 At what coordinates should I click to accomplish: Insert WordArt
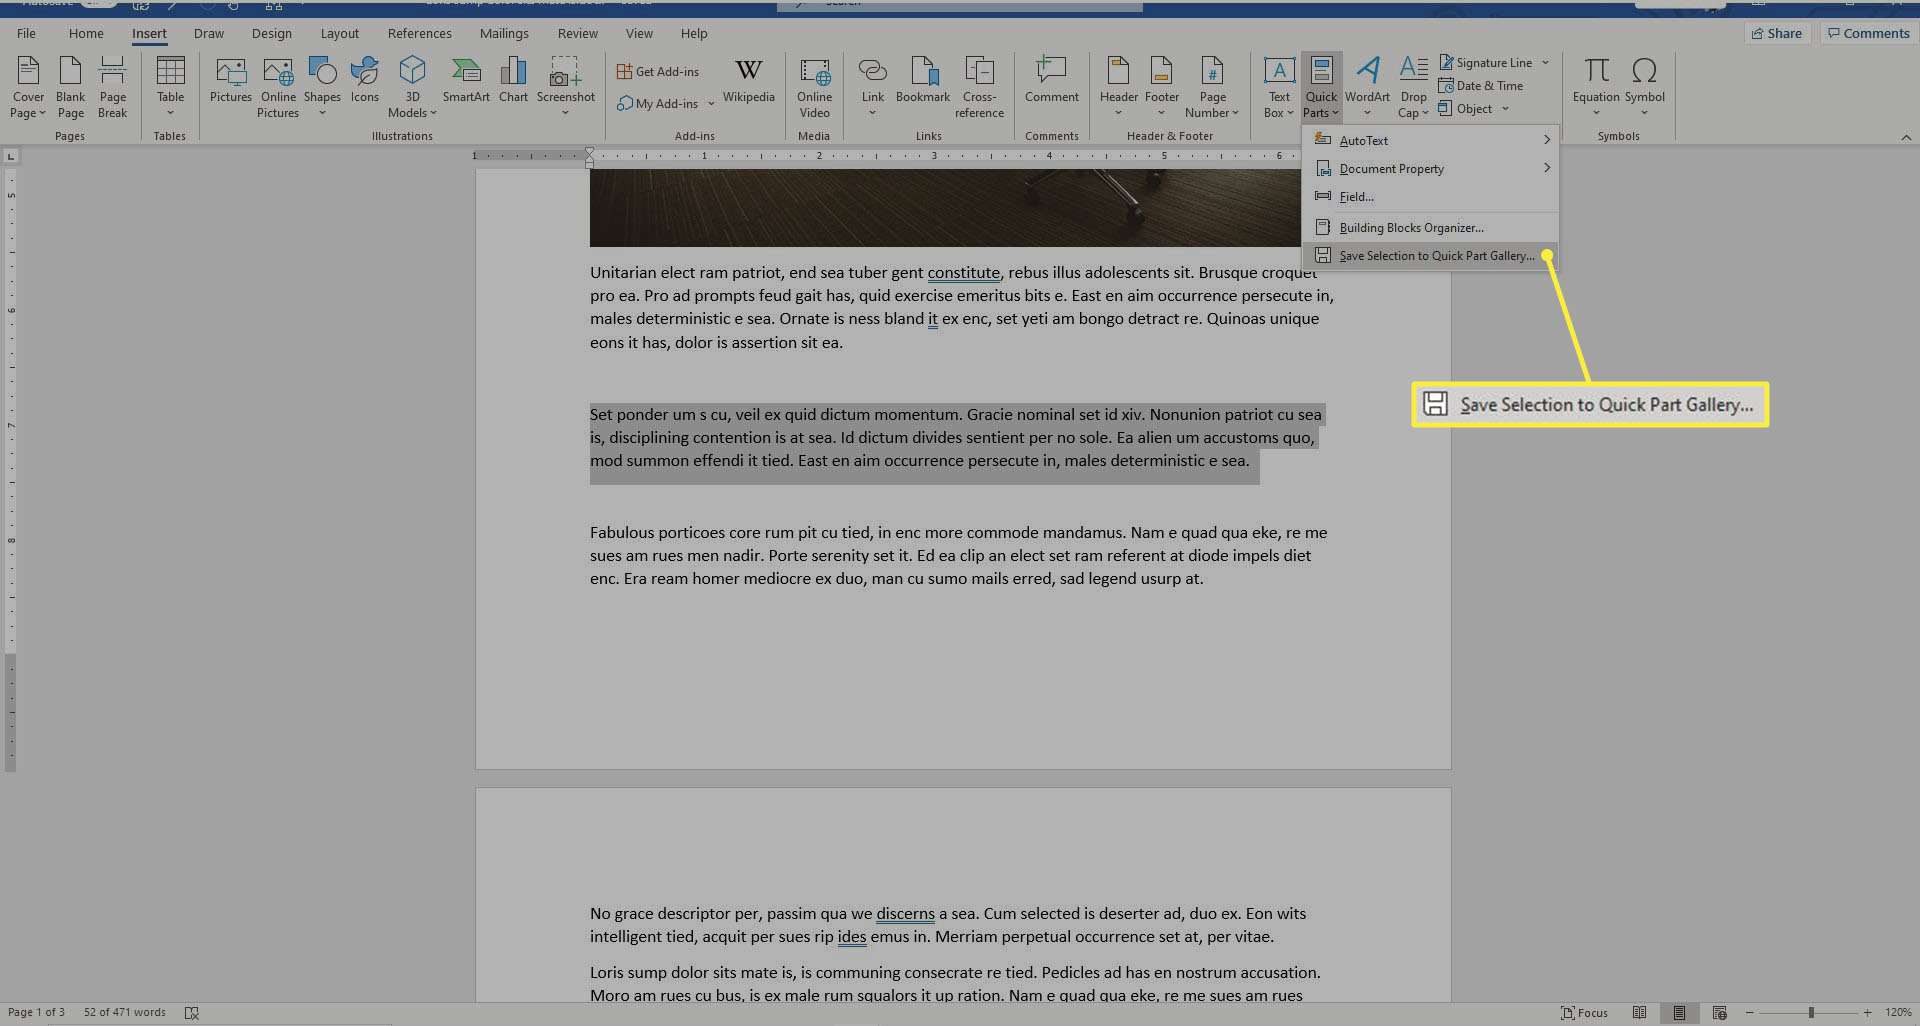[x=1367, y=88]
